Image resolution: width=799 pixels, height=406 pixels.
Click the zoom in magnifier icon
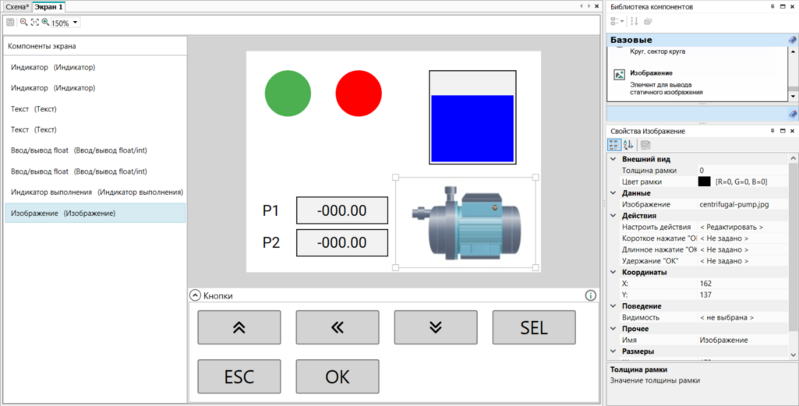point(45,22)
